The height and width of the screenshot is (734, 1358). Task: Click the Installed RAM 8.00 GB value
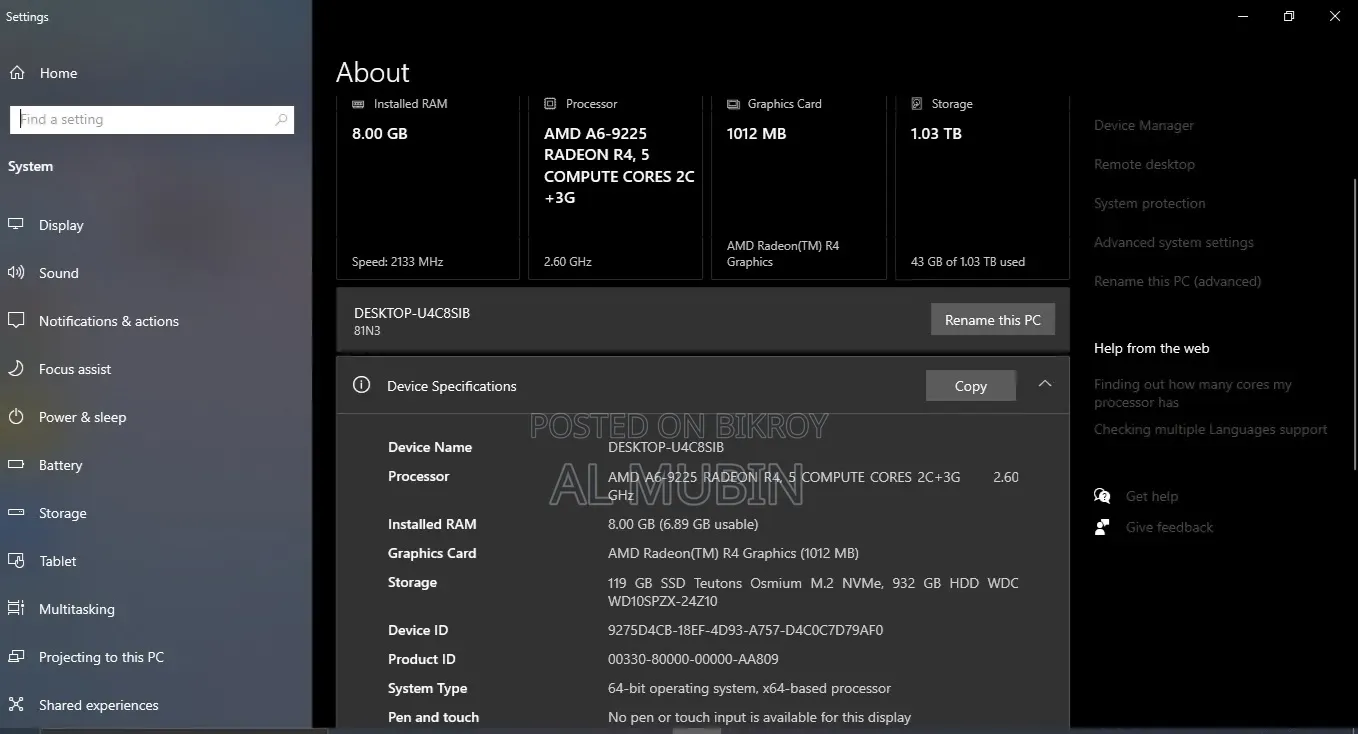380,133
